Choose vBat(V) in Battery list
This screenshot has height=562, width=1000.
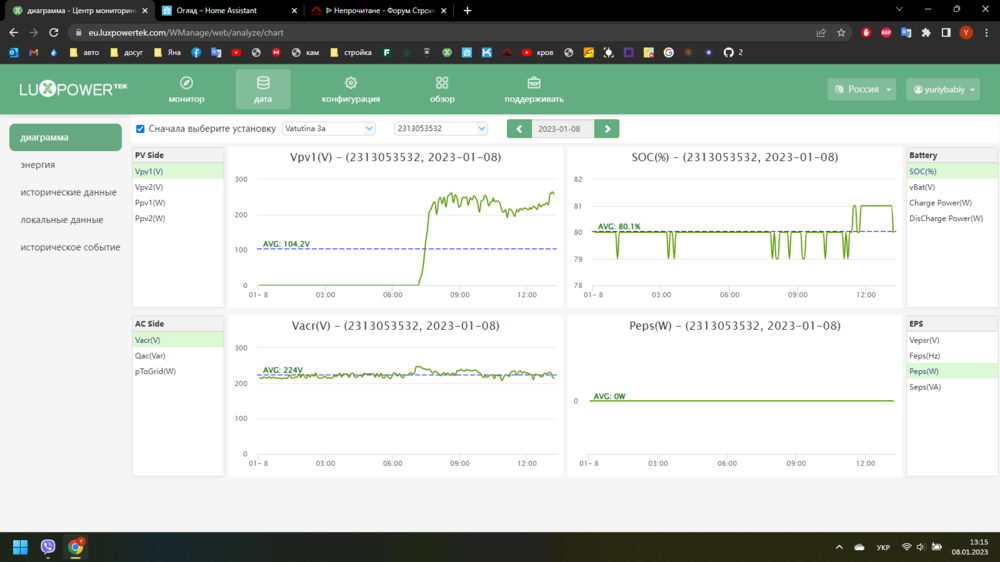pos(922,187)
